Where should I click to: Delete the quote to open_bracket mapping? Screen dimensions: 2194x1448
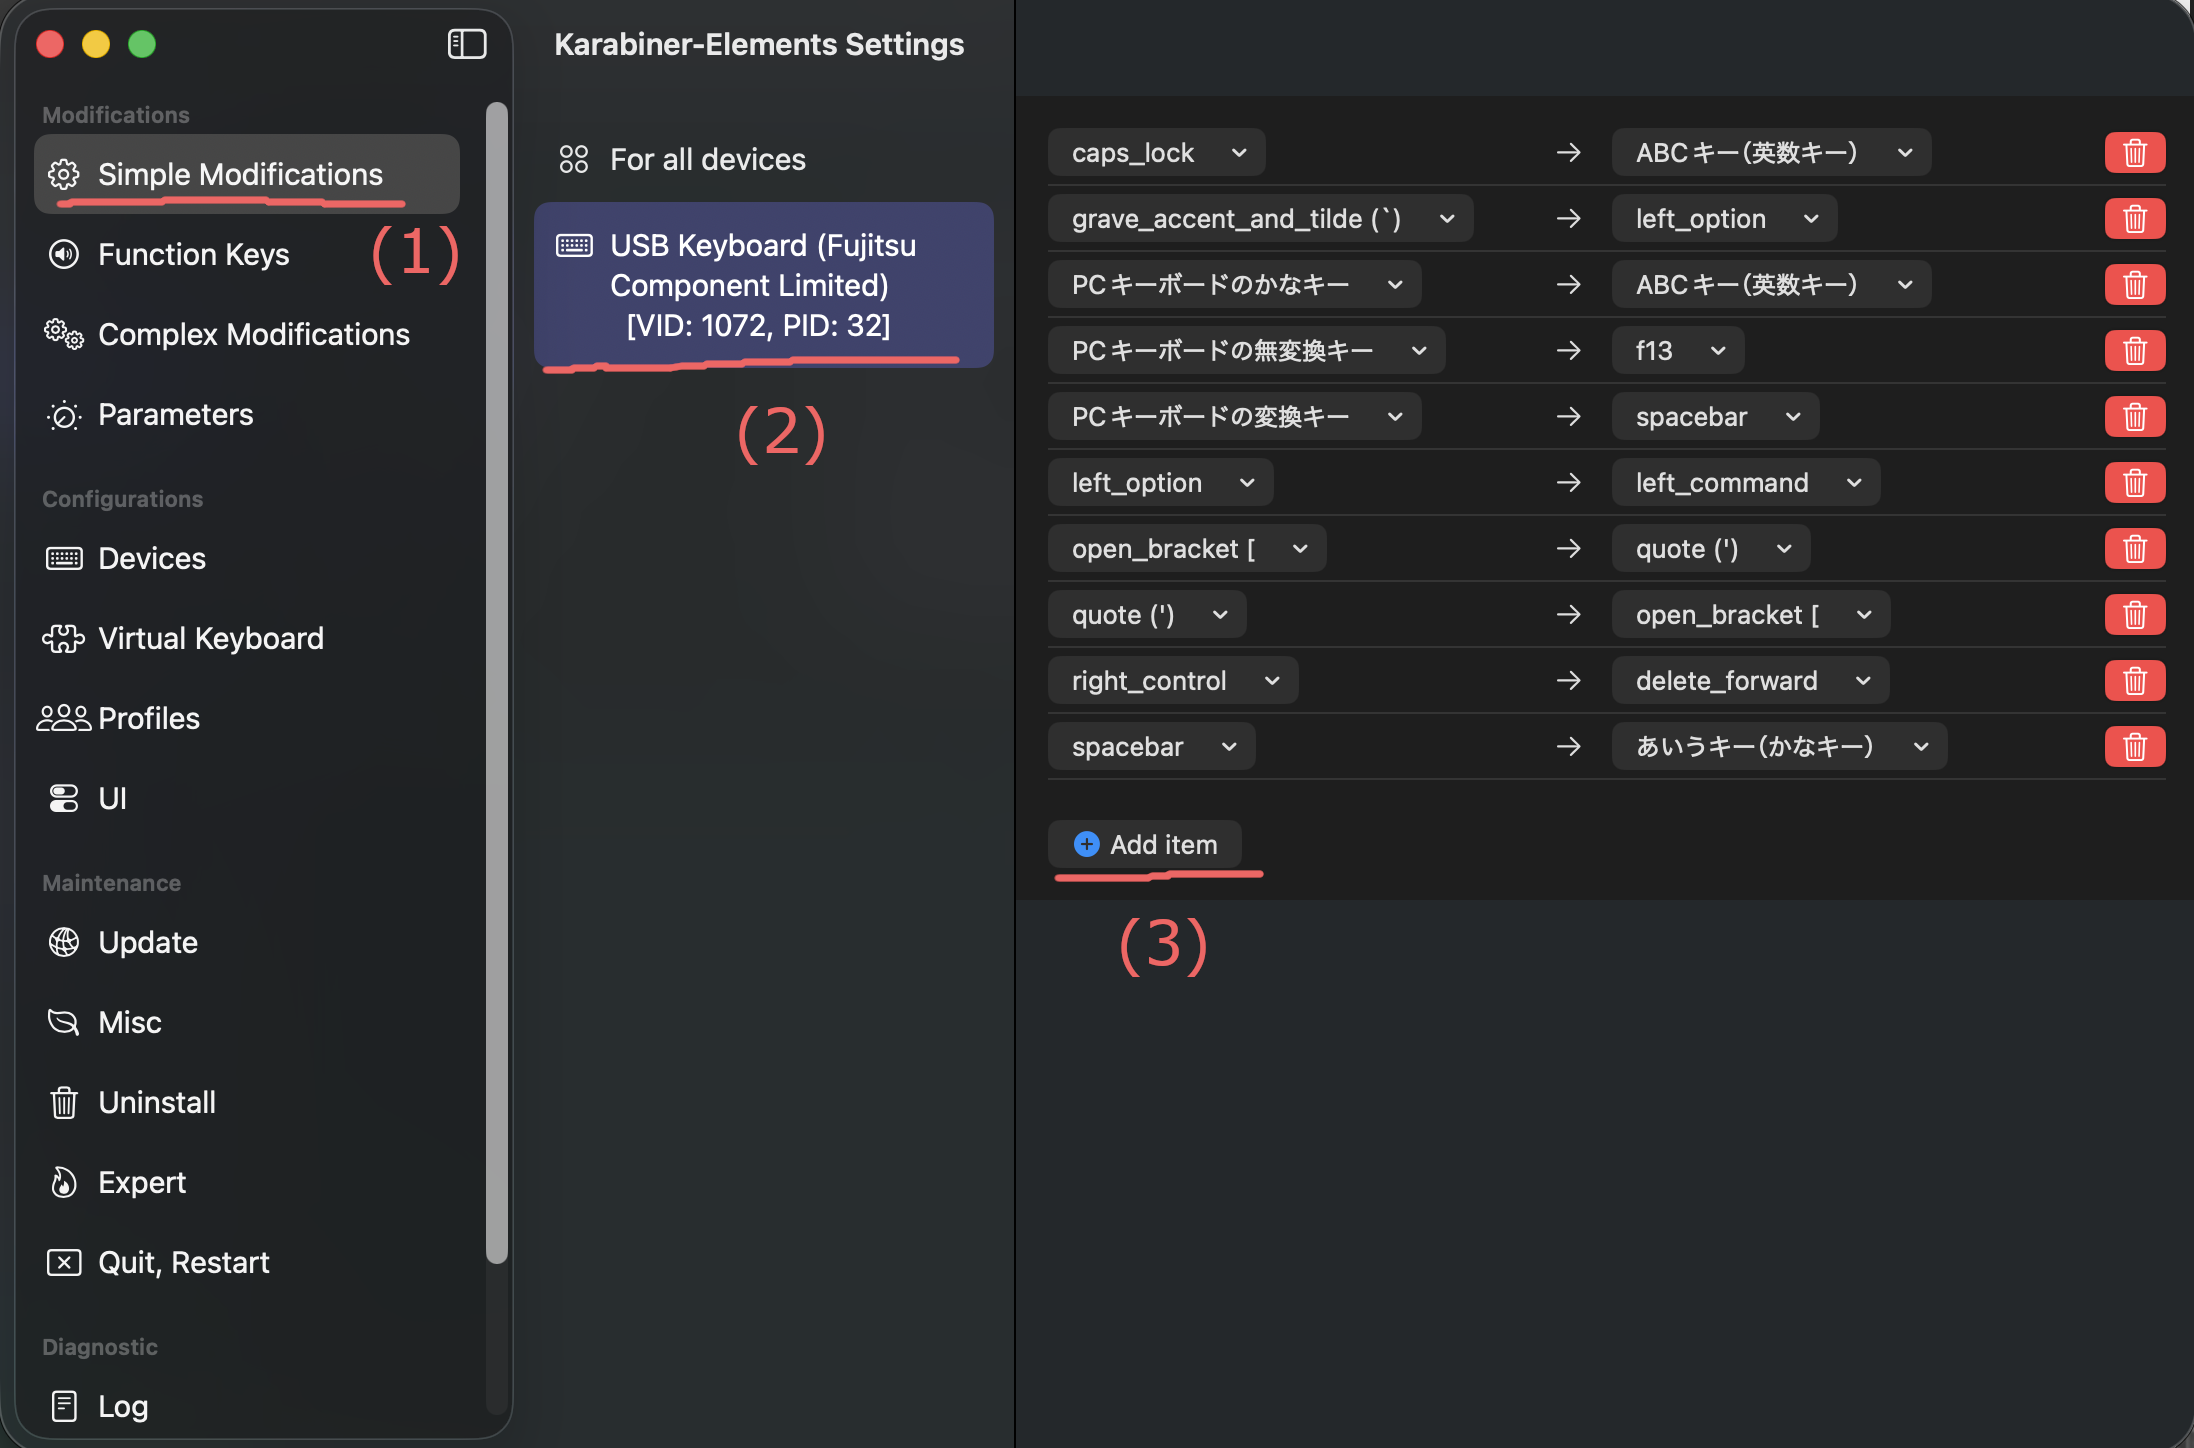(x=2135, y=615)
